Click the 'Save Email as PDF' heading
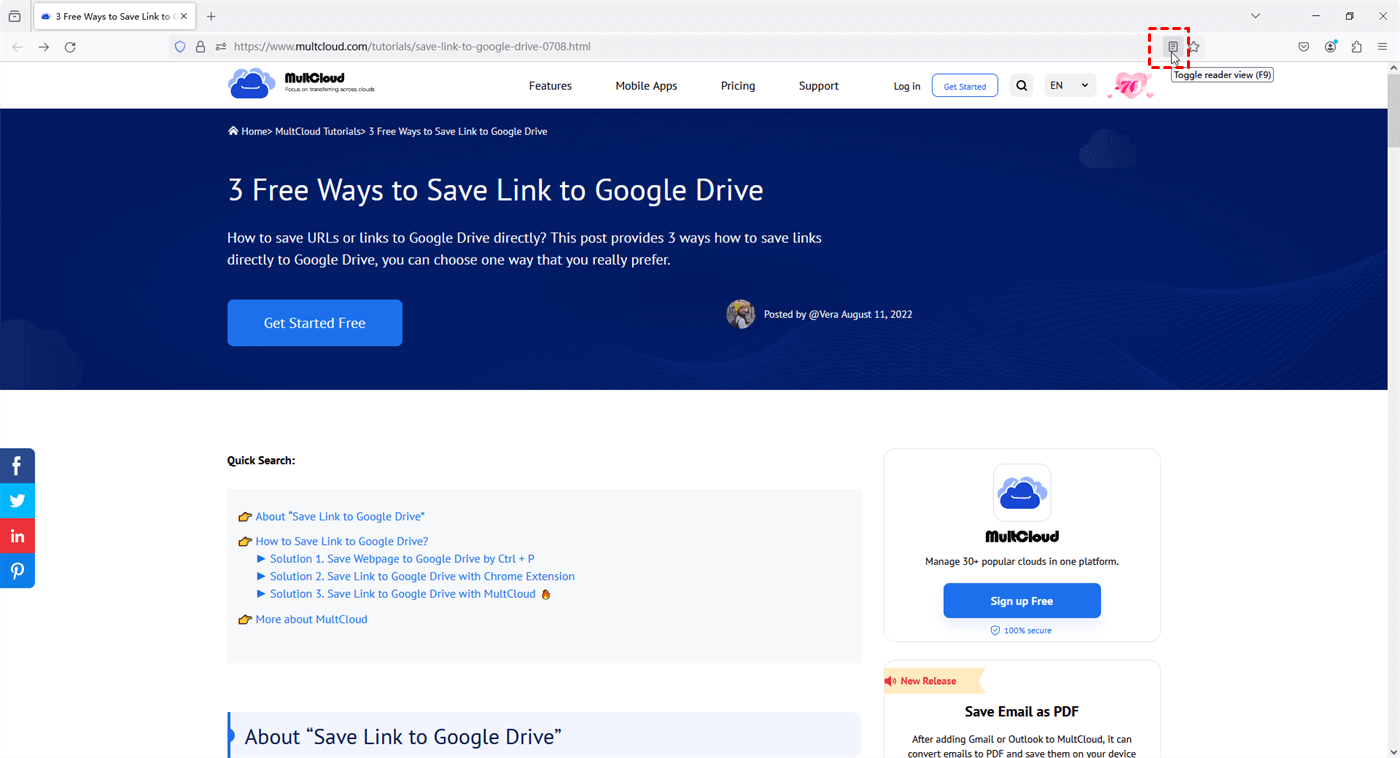Image resolution: width=1400 pixels, height=758 pixels. click(1022, 712)
